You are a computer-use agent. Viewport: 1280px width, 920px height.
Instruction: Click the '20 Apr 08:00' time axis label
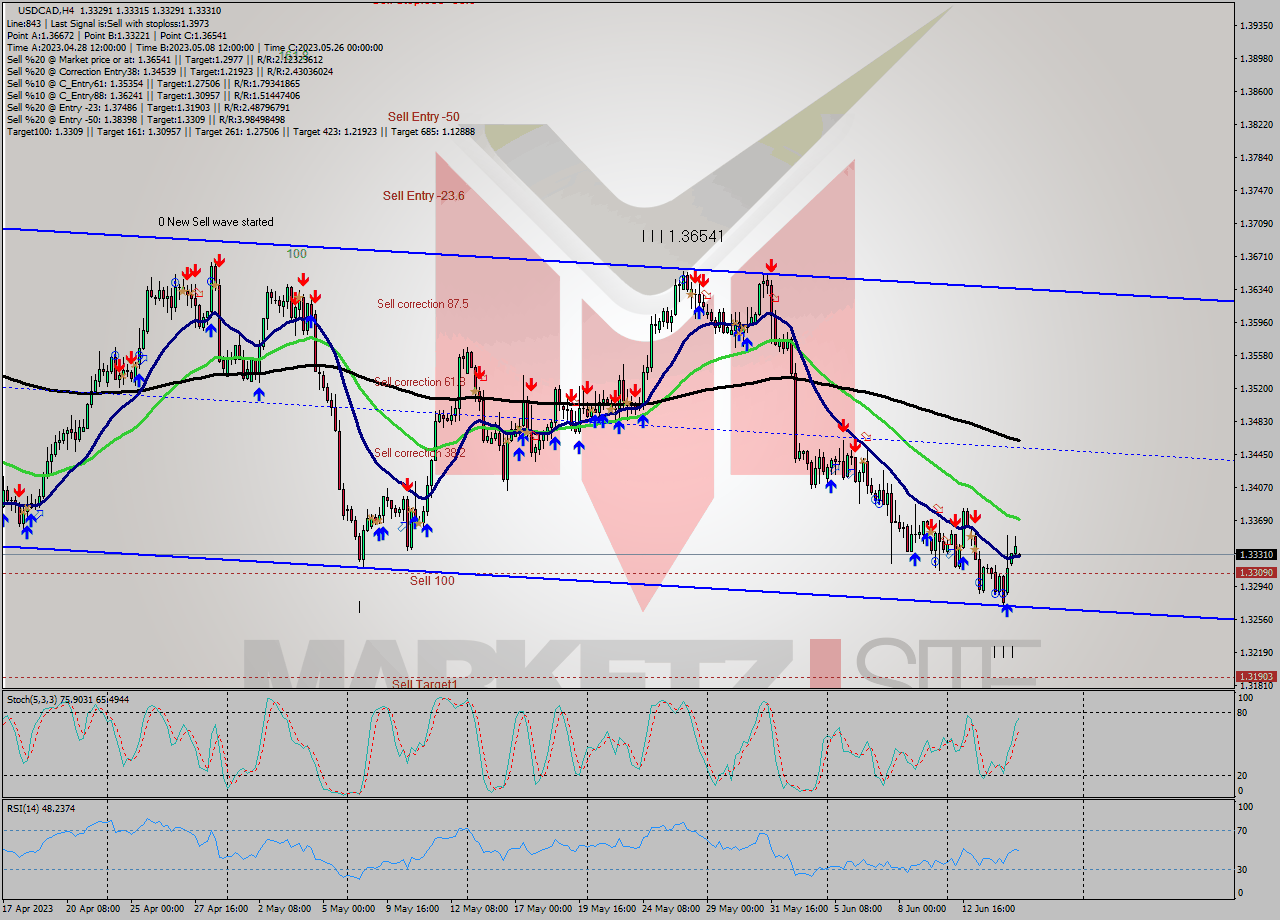click(91, 908)
